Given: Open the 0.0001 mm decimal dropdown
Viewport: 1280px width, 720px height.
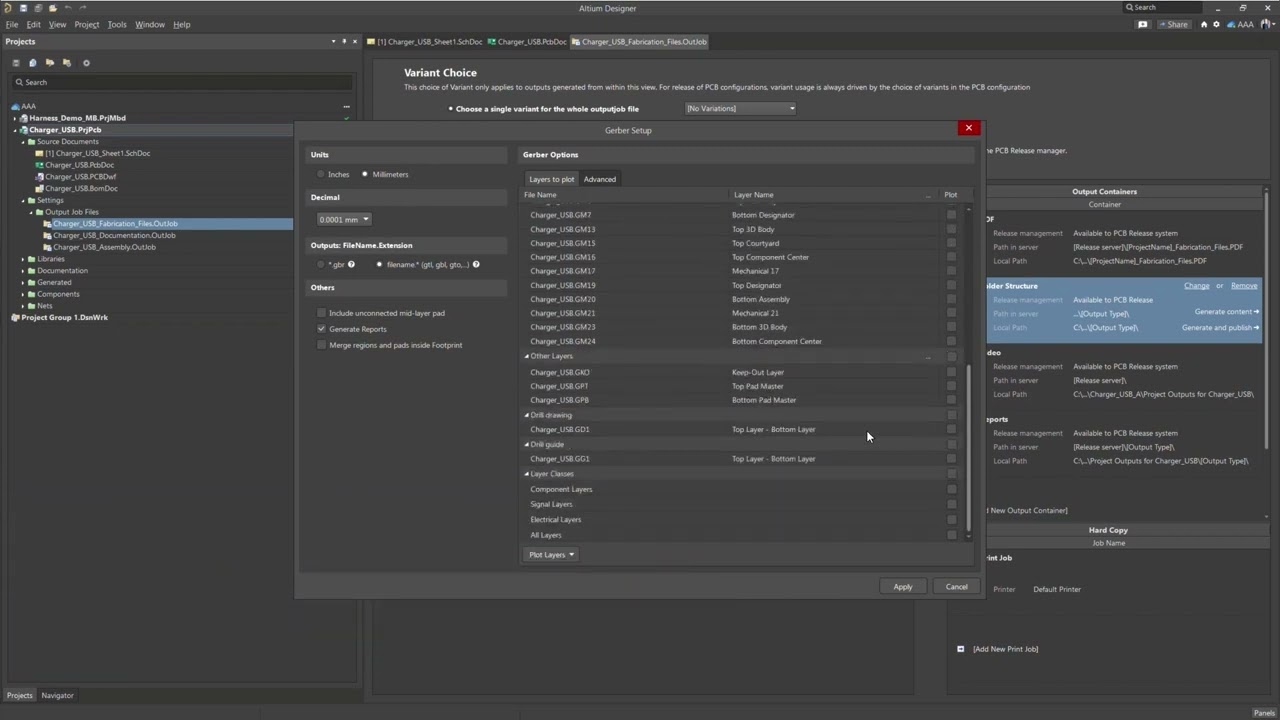Looking at the screenshot, I should pyautogui.click(x=344, y=219).
